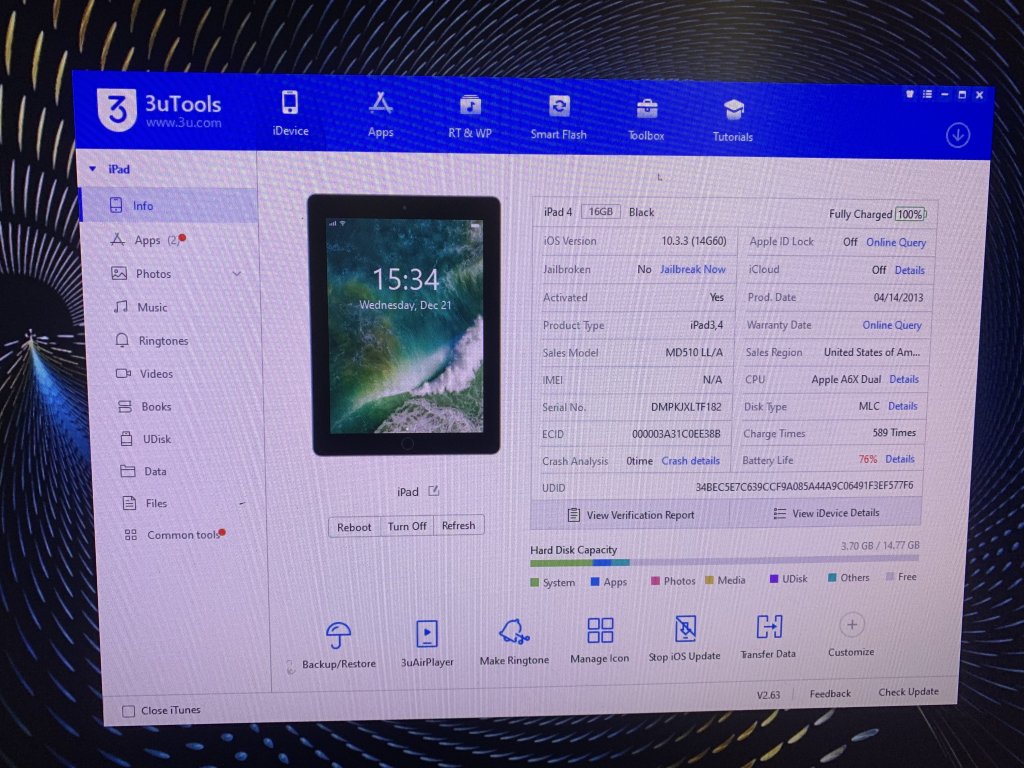
Task: Open Disk Type Details link
Action: tap(903, 406)
